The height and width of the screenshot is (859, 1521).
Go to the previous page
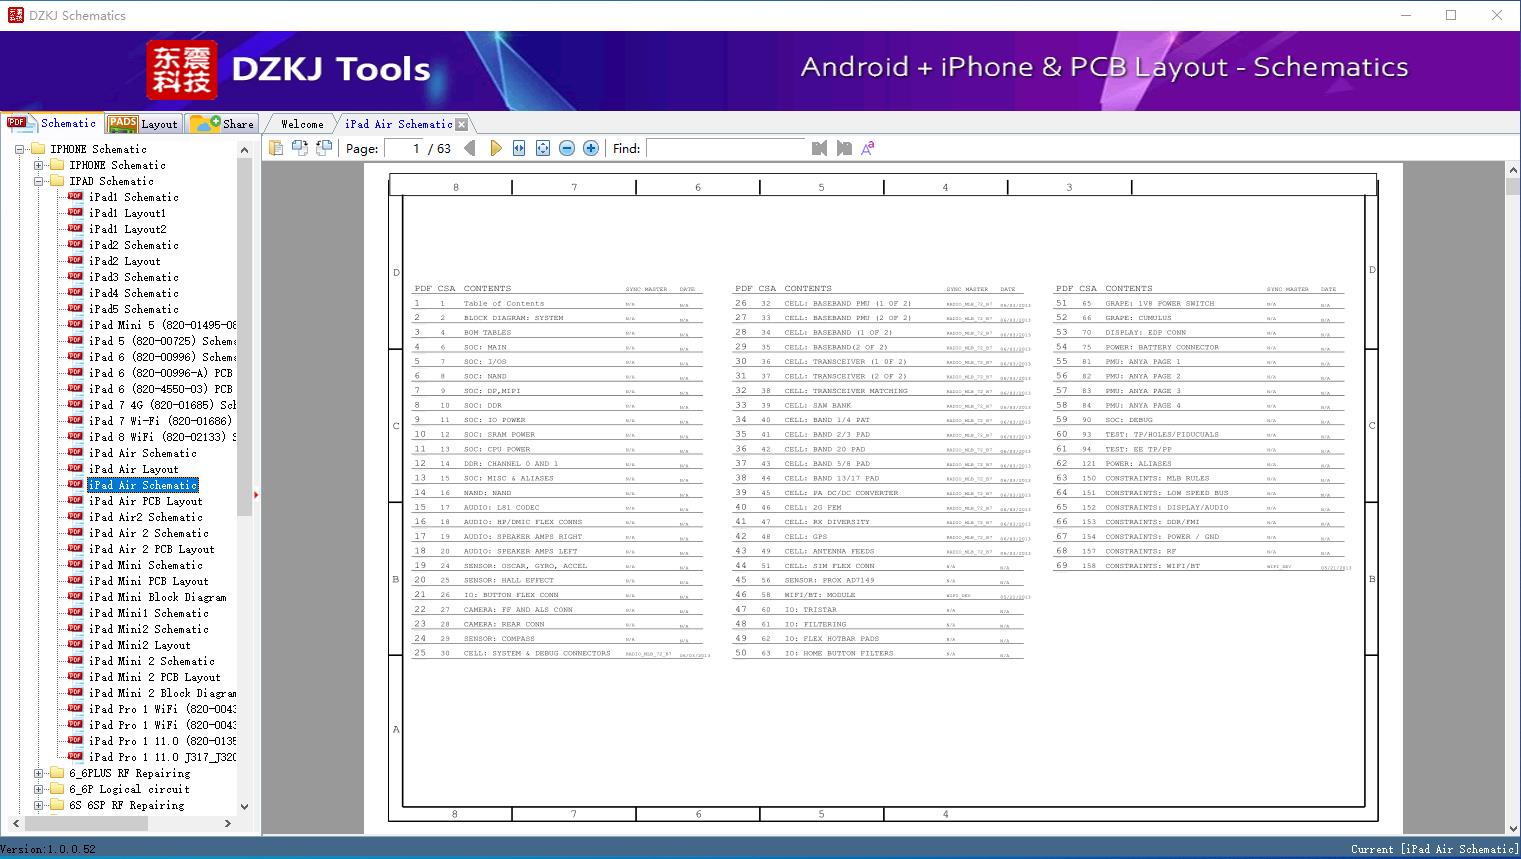(x=470, y=148)
